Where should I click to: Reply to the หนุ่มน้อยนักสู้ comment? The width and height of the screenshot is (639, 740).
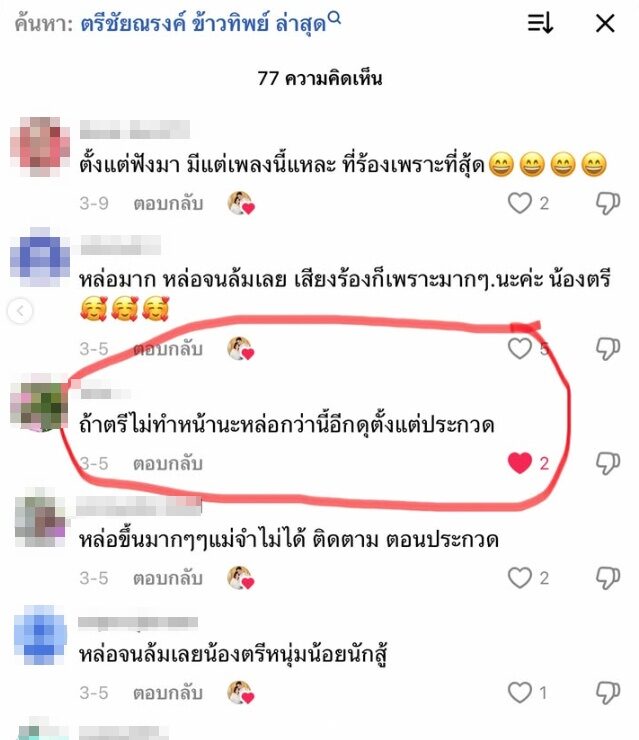(x=168, y=693)
